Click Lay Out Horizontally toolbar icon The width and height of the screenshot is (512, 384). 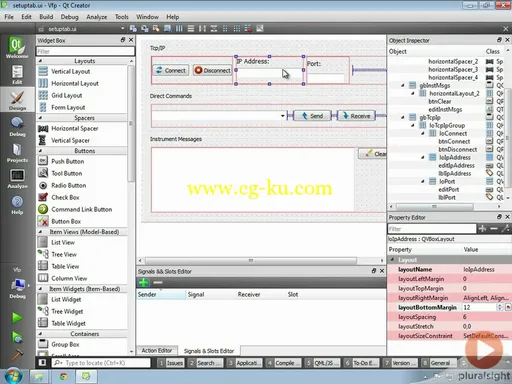[179, 29]
